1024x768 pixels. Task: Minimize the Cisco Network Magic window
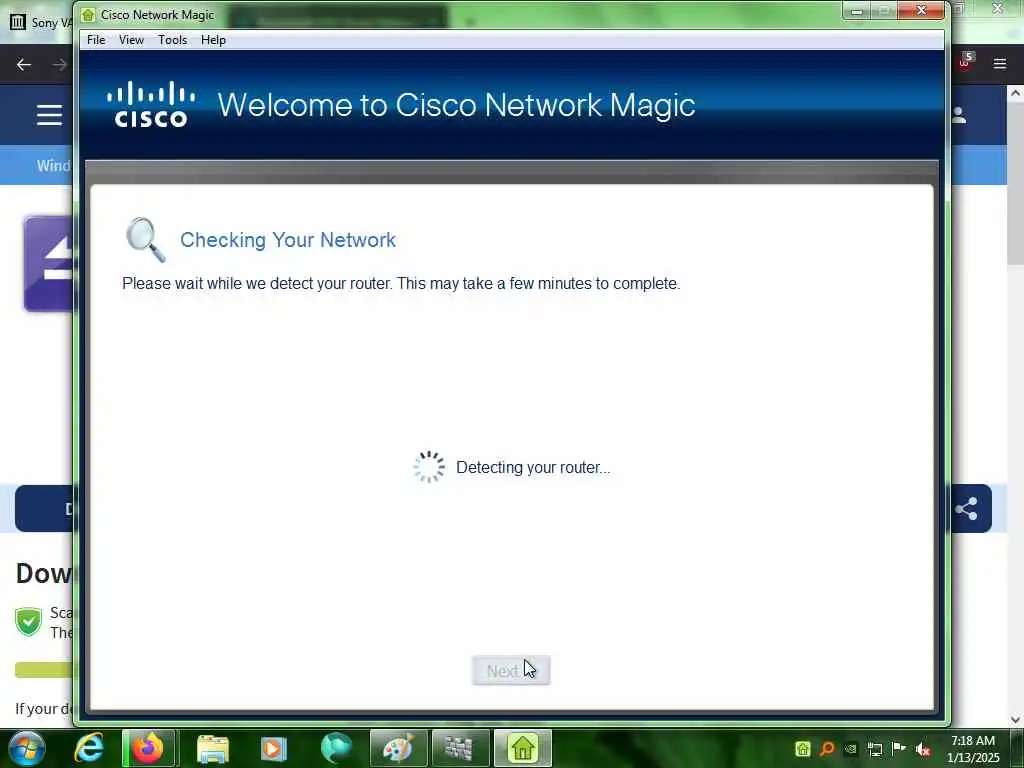[x=856, y=11]
